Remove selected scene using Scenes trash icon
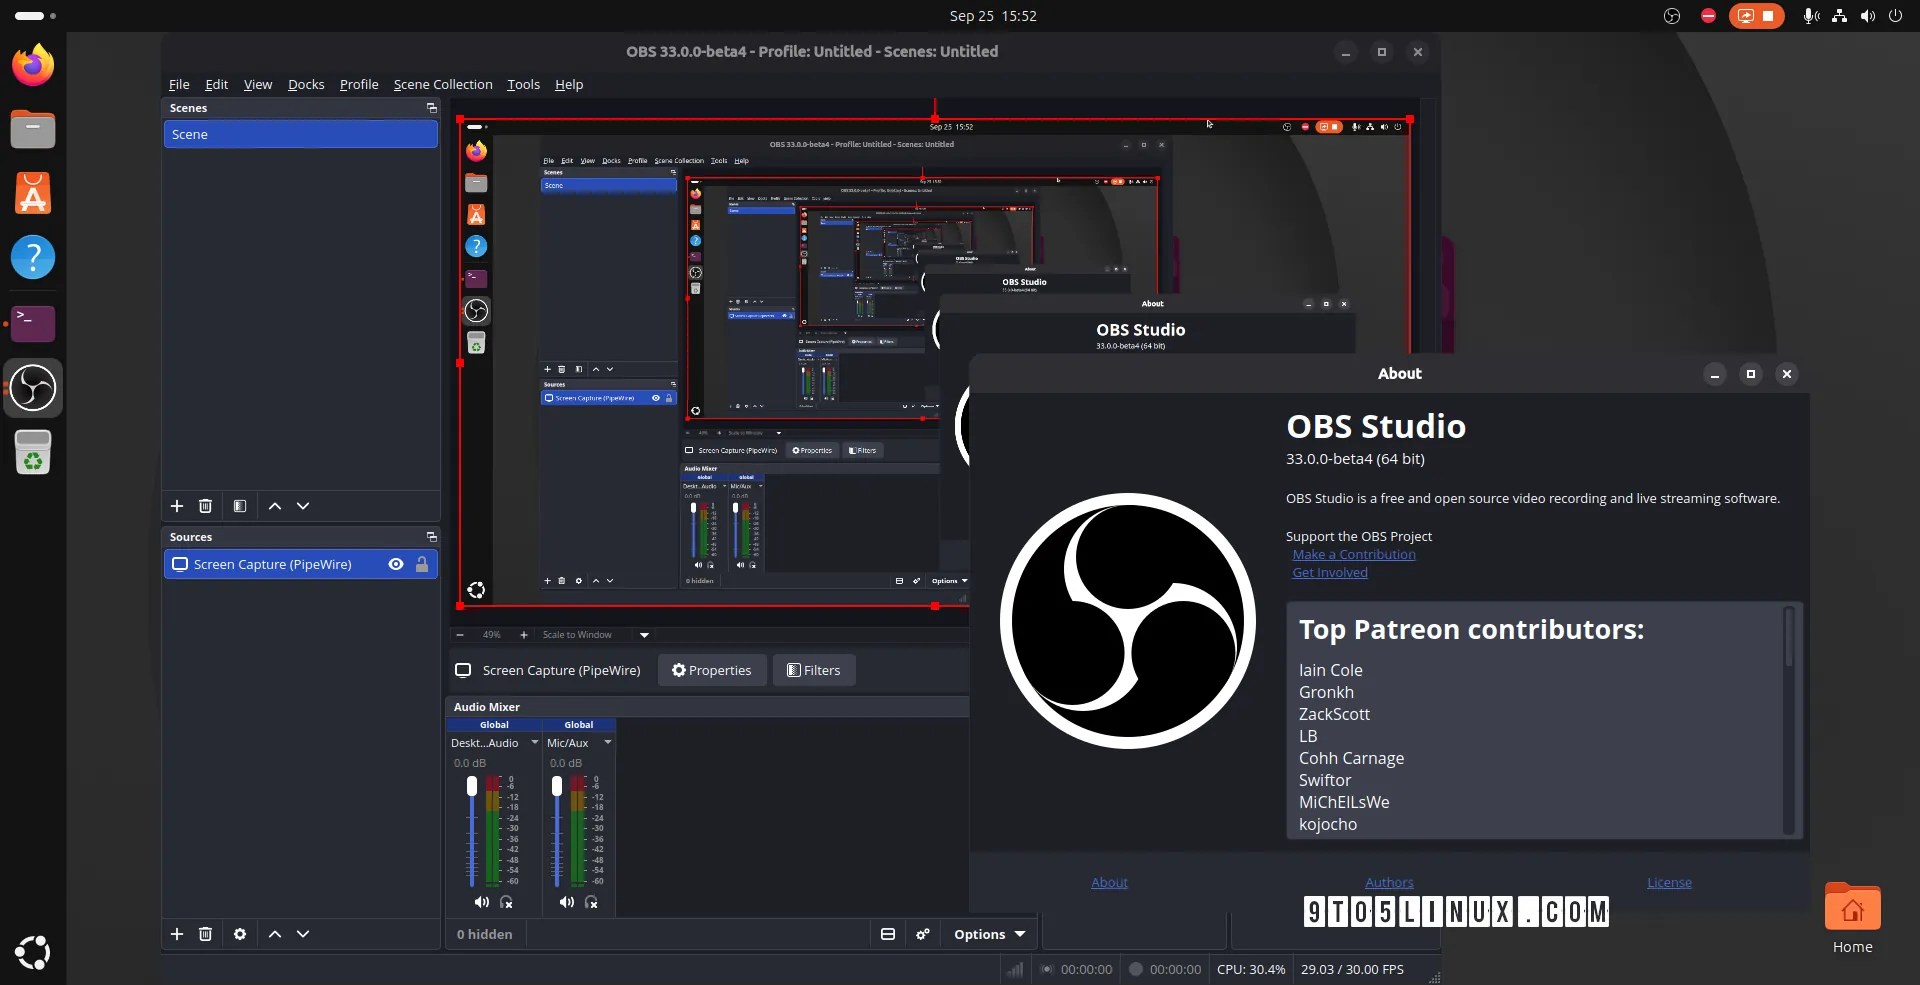 [x=205, y=506]
